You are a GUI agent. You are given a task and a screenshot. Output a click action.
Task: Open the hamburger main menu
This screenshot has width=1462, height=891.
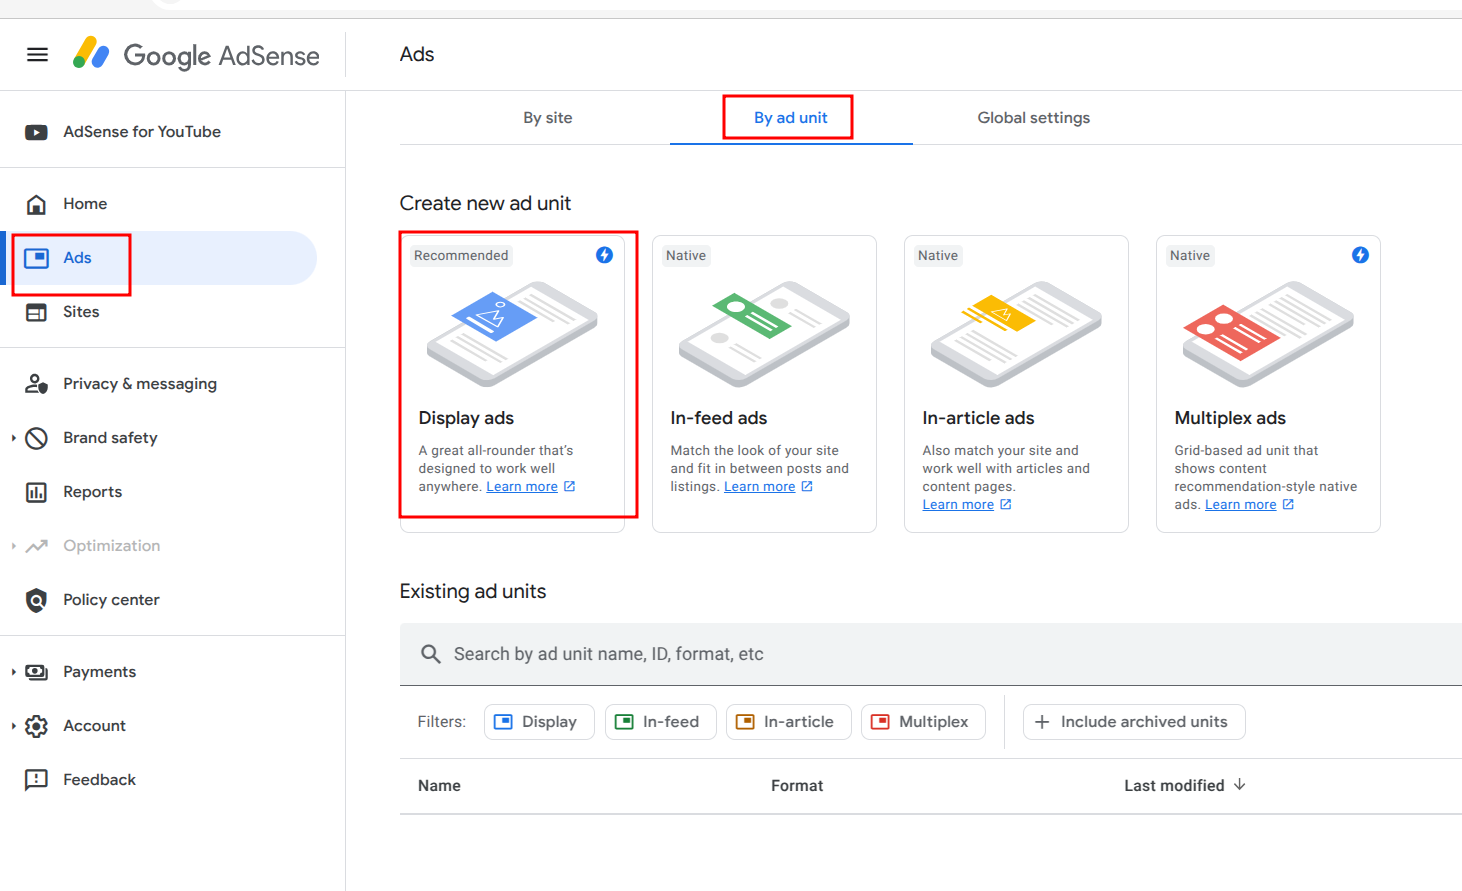pyautogui.click(x=37, y=55)
